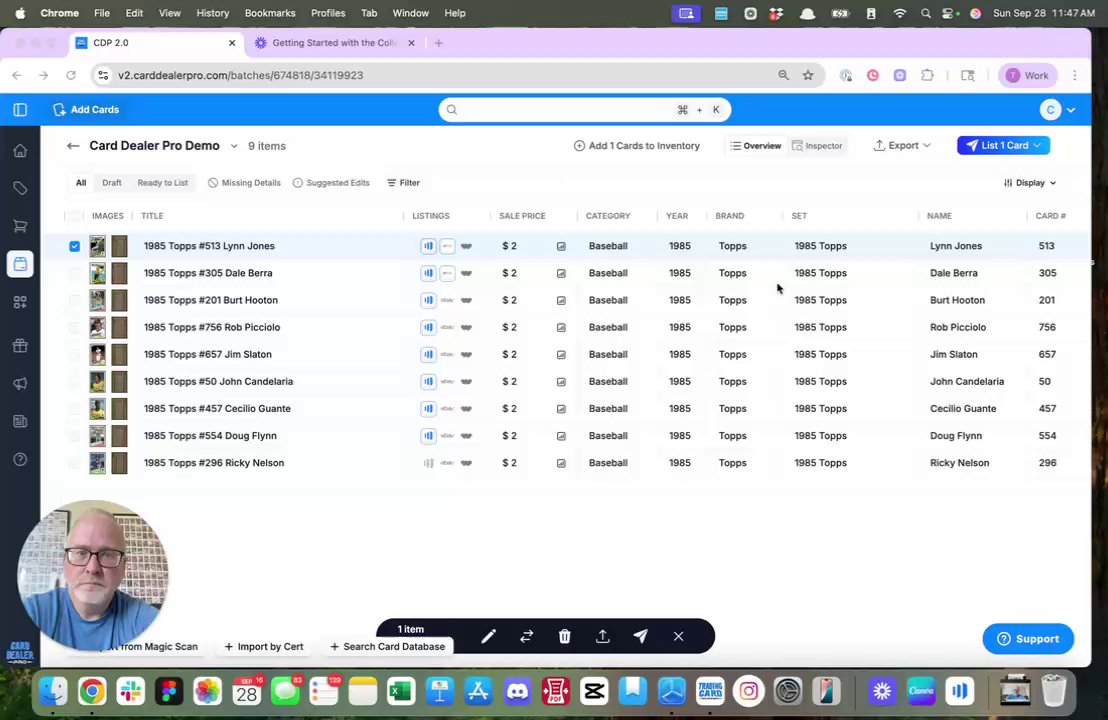The height and width of the screenshot is (720, 1108).
Task: Open the Filter menu
Action: [x=403, y=183]
